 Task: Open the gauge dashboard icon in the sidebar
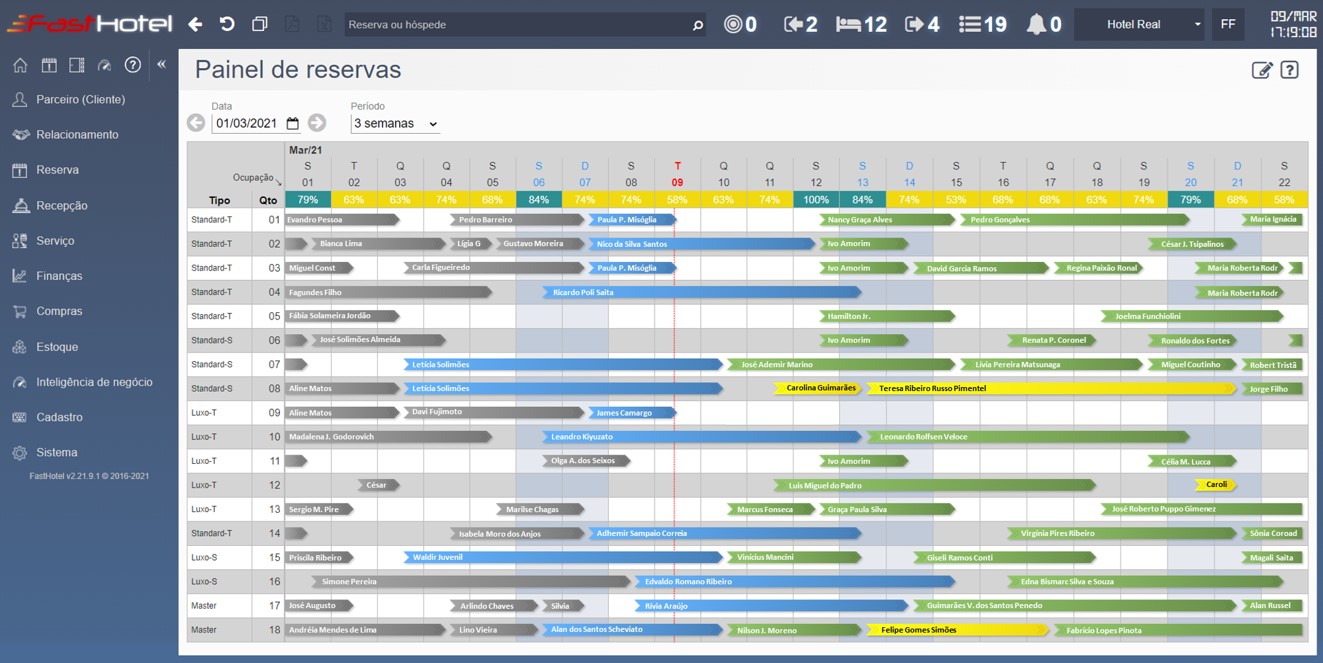[x=105, y=65]
